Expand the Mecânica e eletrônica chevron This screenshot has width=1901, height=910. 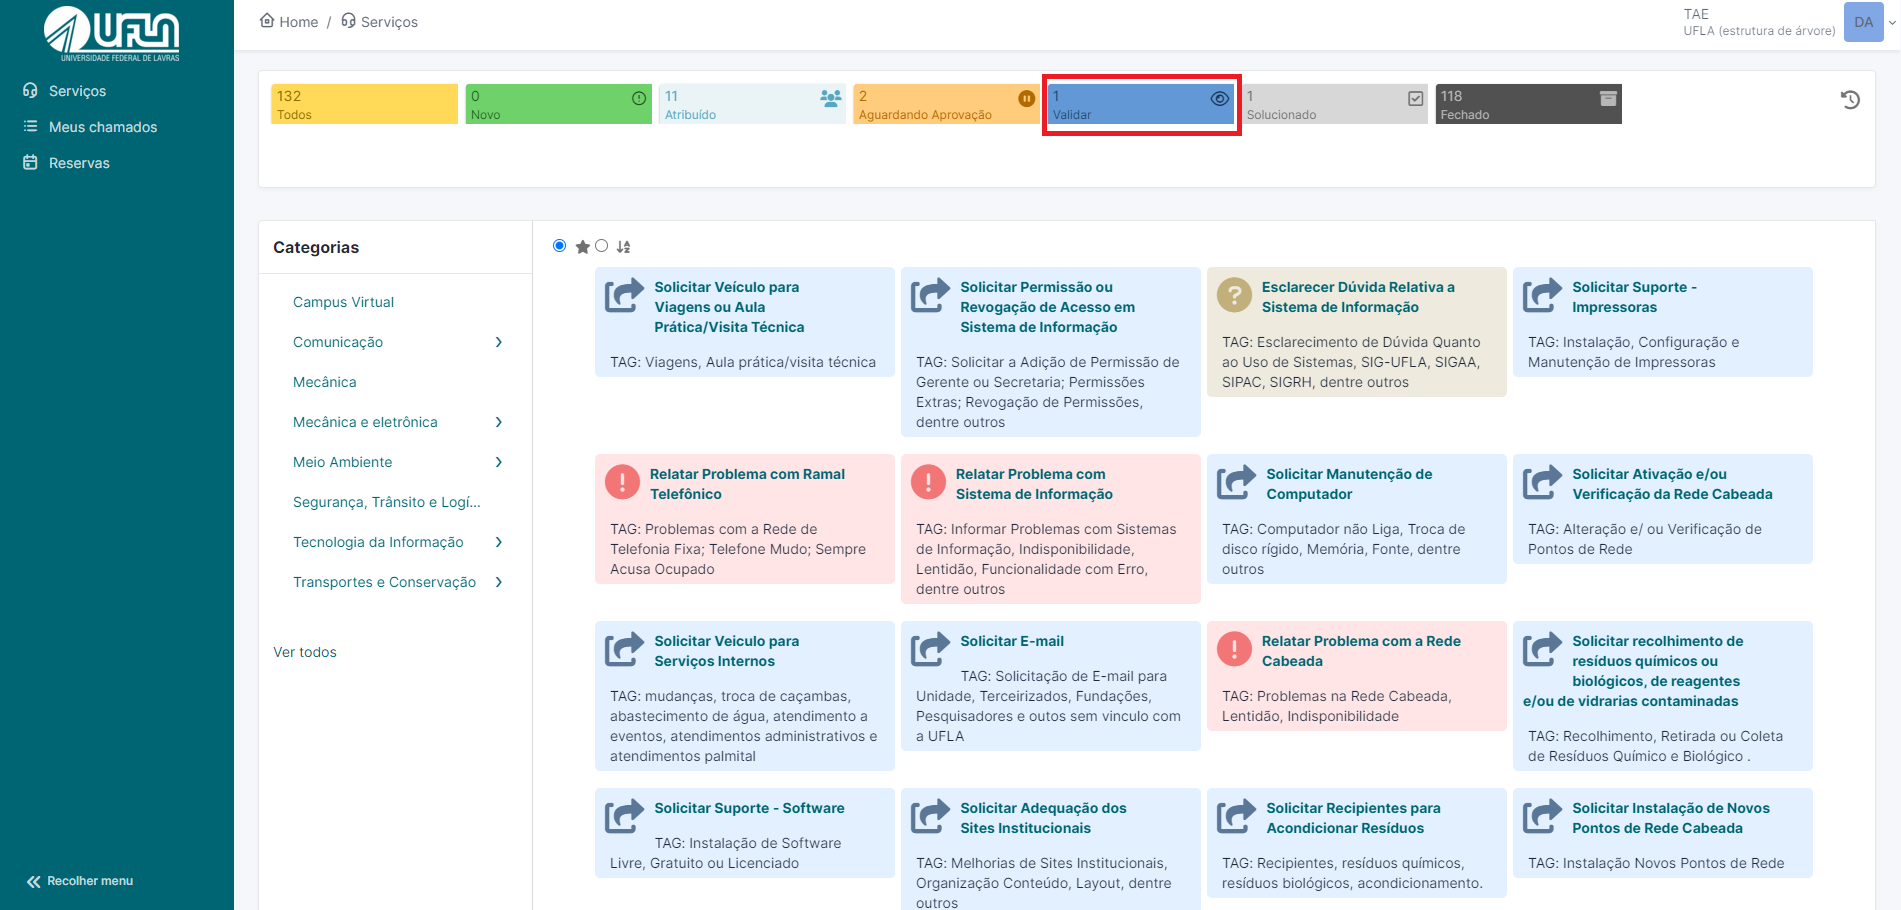click(x=499, y=422)
